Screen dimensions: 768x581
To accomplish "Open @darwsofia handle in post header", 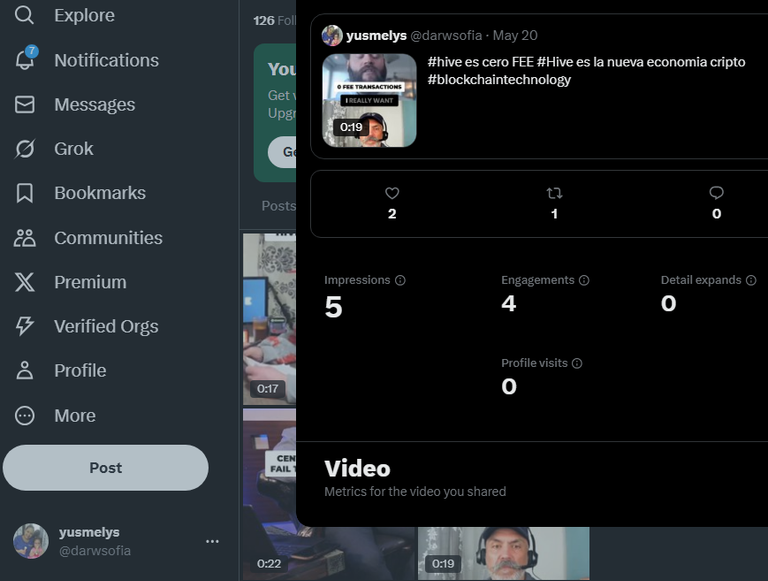I will pyautogui.click(x=446, y=35).
